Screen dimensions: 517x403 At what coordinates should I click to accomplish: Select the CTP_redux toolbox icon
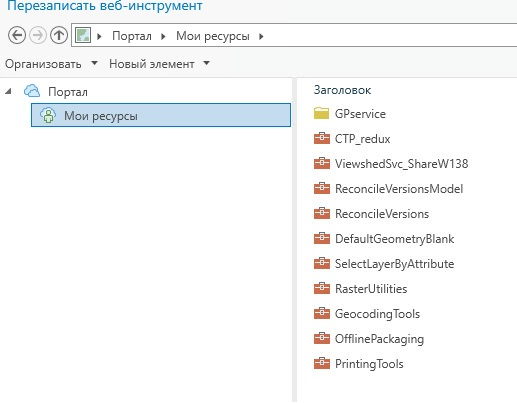[322, 138]
